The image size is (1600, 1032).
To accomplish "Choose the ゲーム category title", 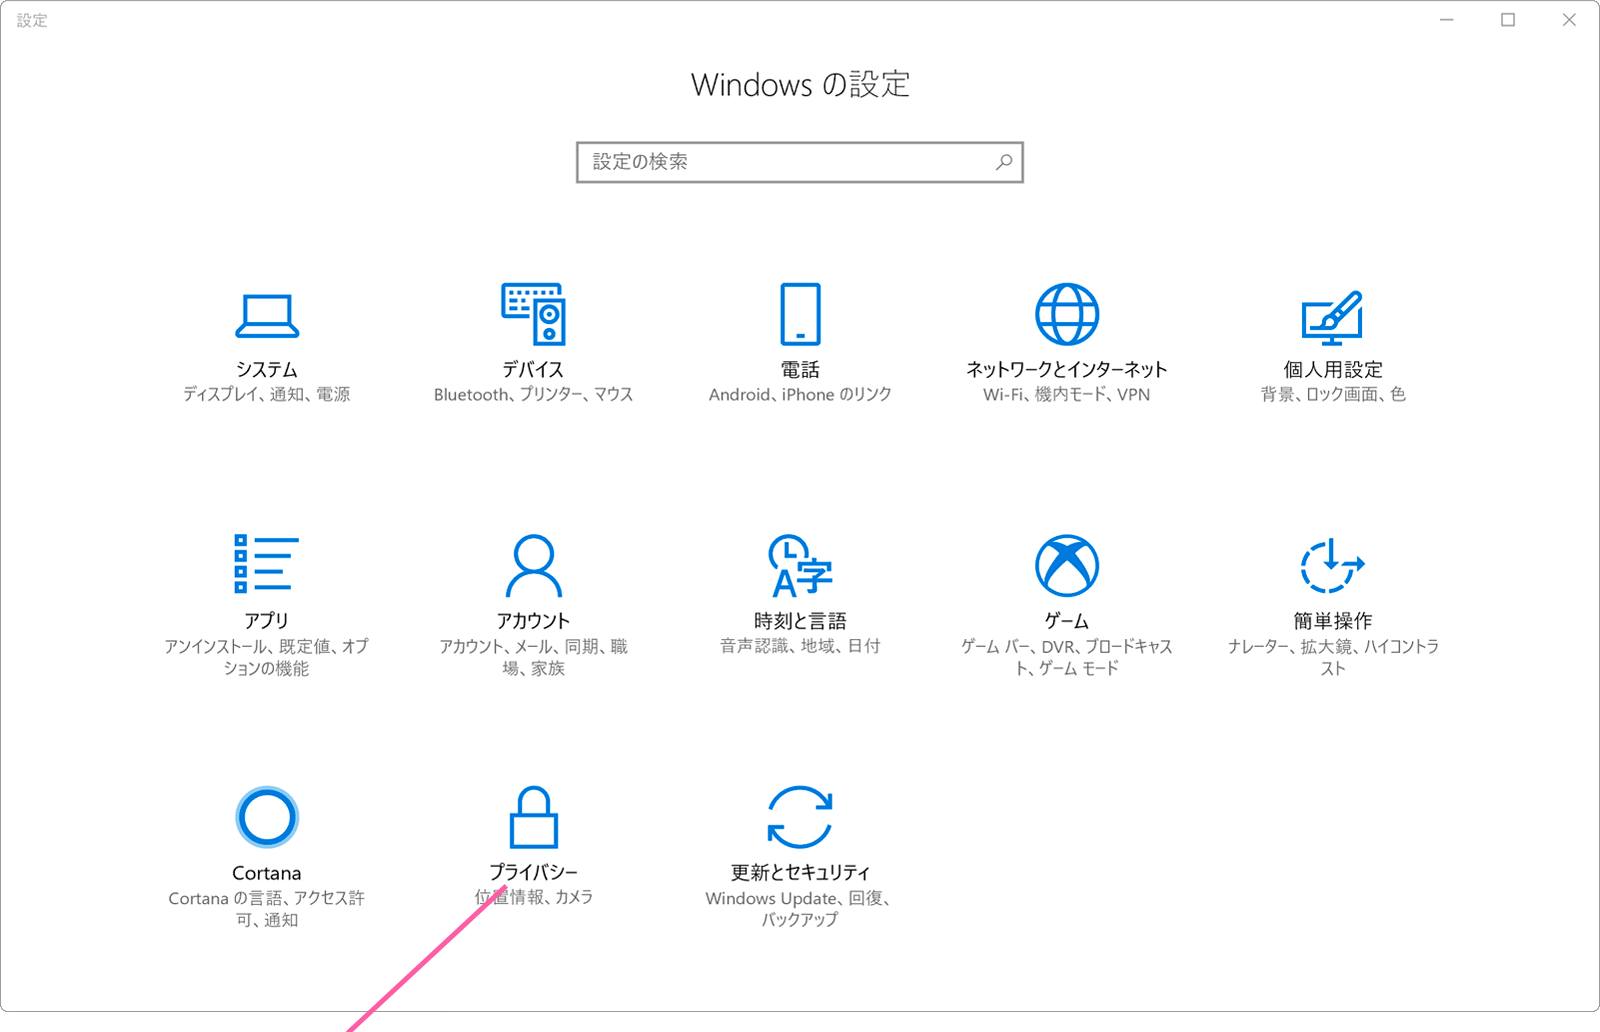I will click(x=1067, y=621).
